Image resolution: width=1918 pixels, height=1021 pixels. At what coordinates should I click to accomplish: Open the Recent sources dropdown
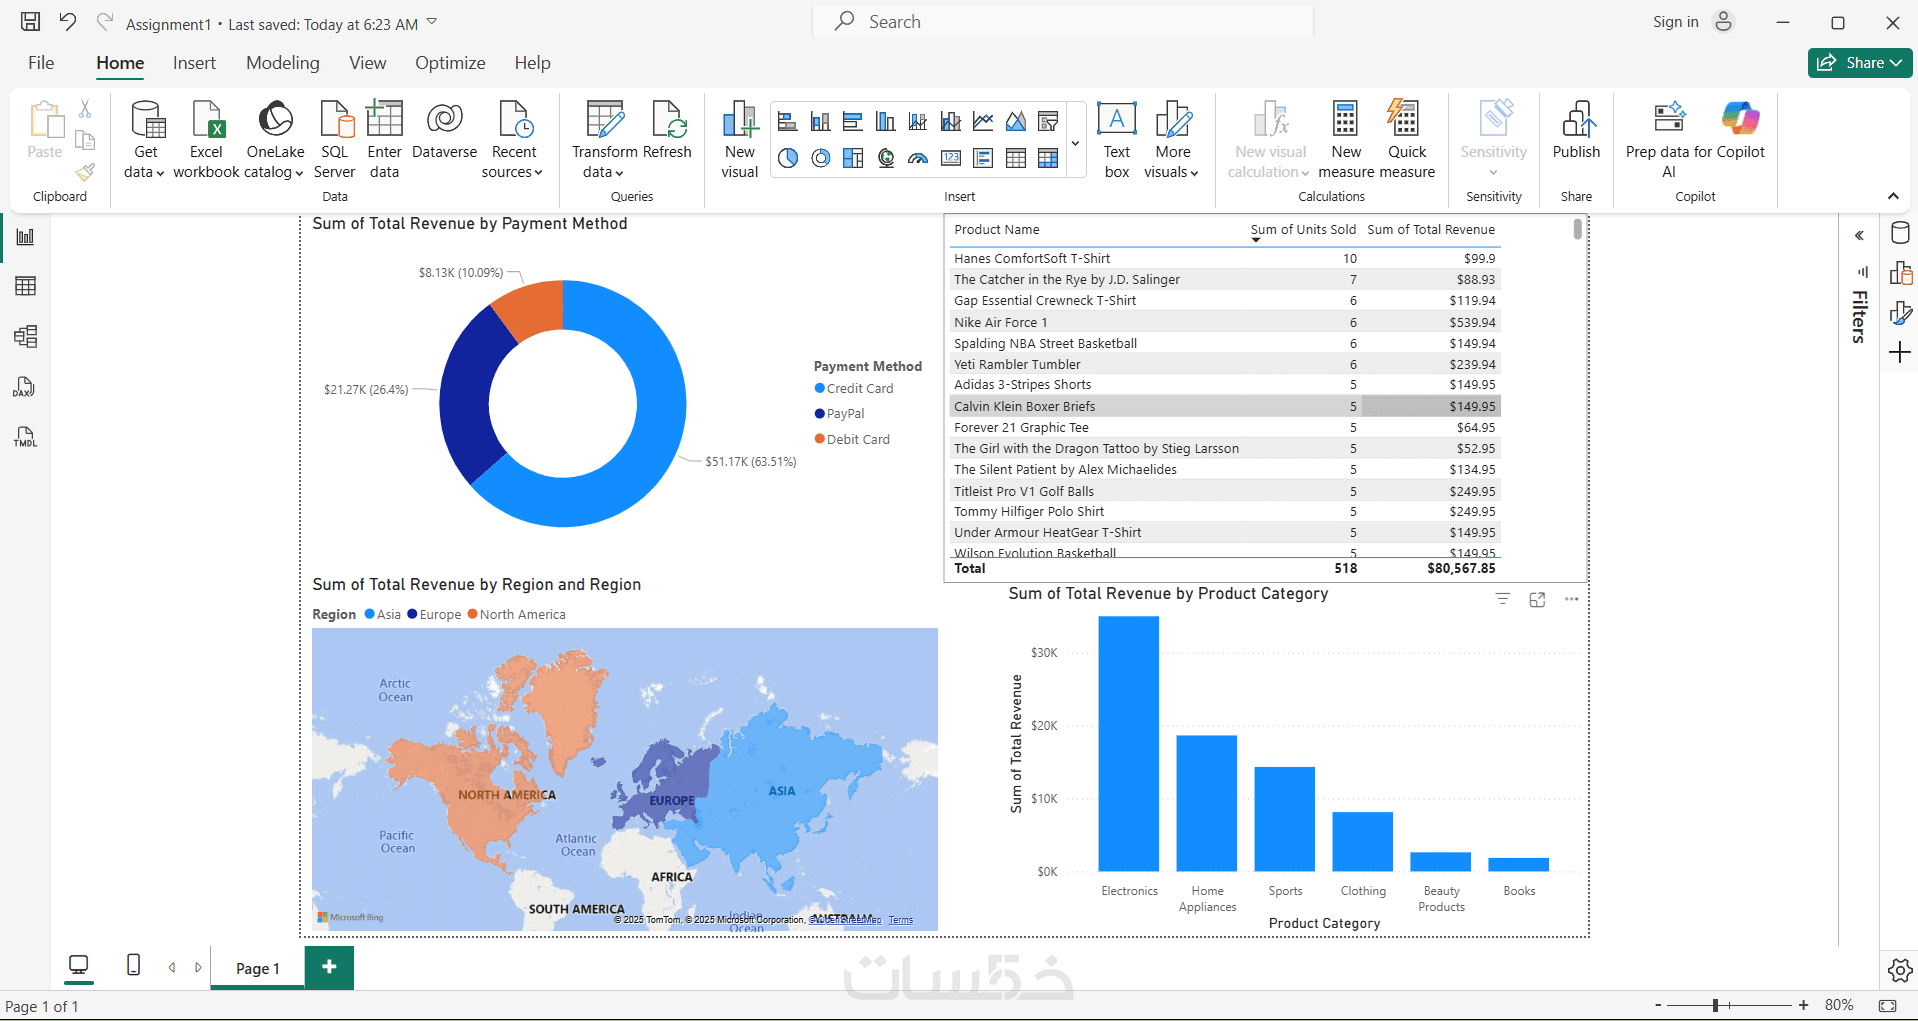tap(514, 140)
